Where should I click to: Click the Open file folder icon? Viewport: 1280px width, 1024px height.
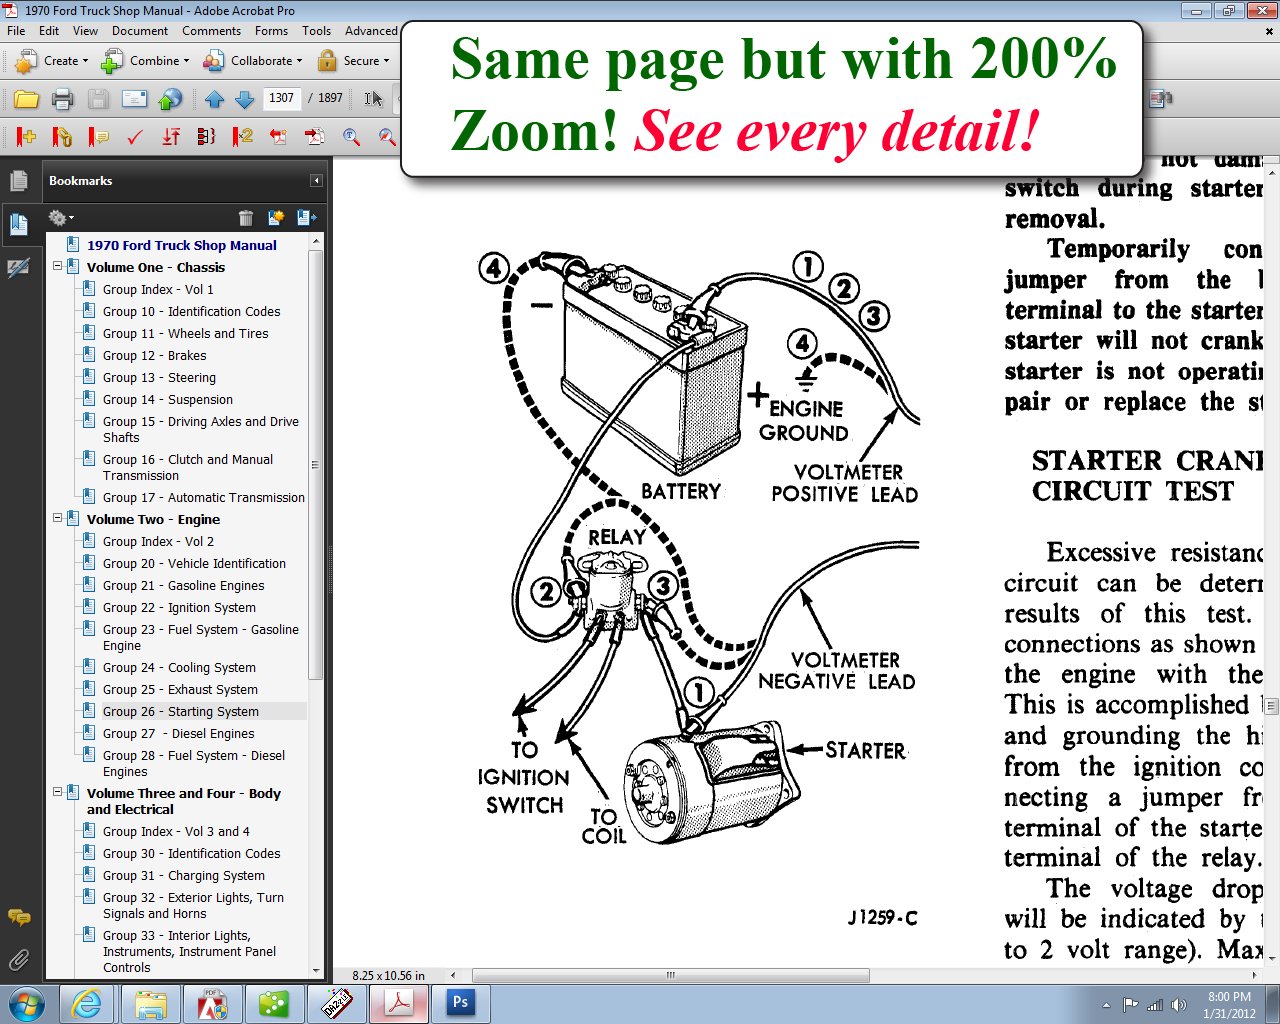coord(26,99)
